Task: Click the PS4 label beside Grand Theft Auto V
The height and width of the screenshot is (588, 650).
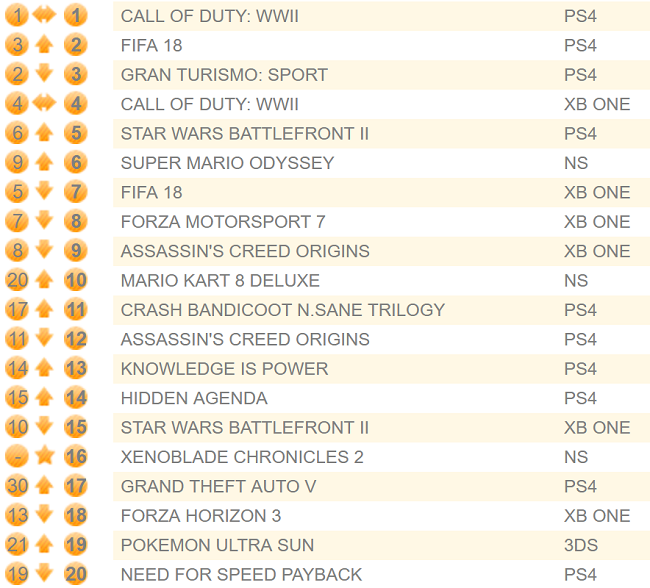Action: point(580,487)
